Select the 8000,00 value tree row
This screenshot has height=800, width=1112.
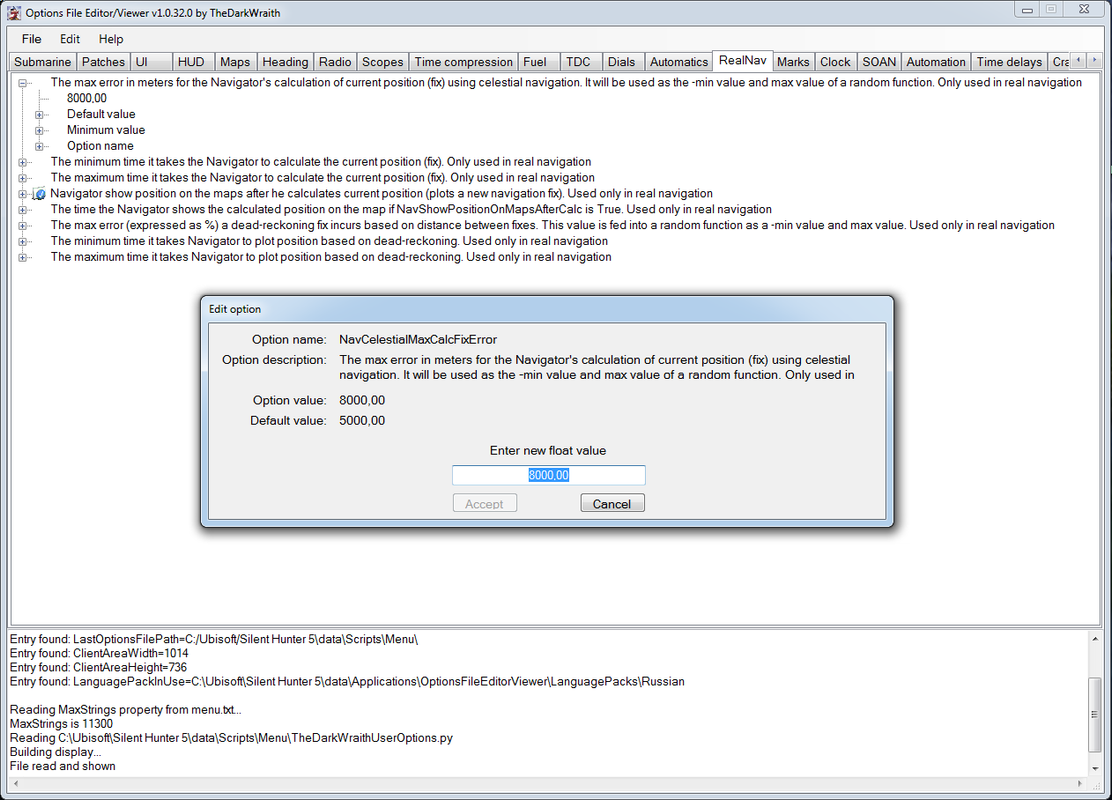87,99
